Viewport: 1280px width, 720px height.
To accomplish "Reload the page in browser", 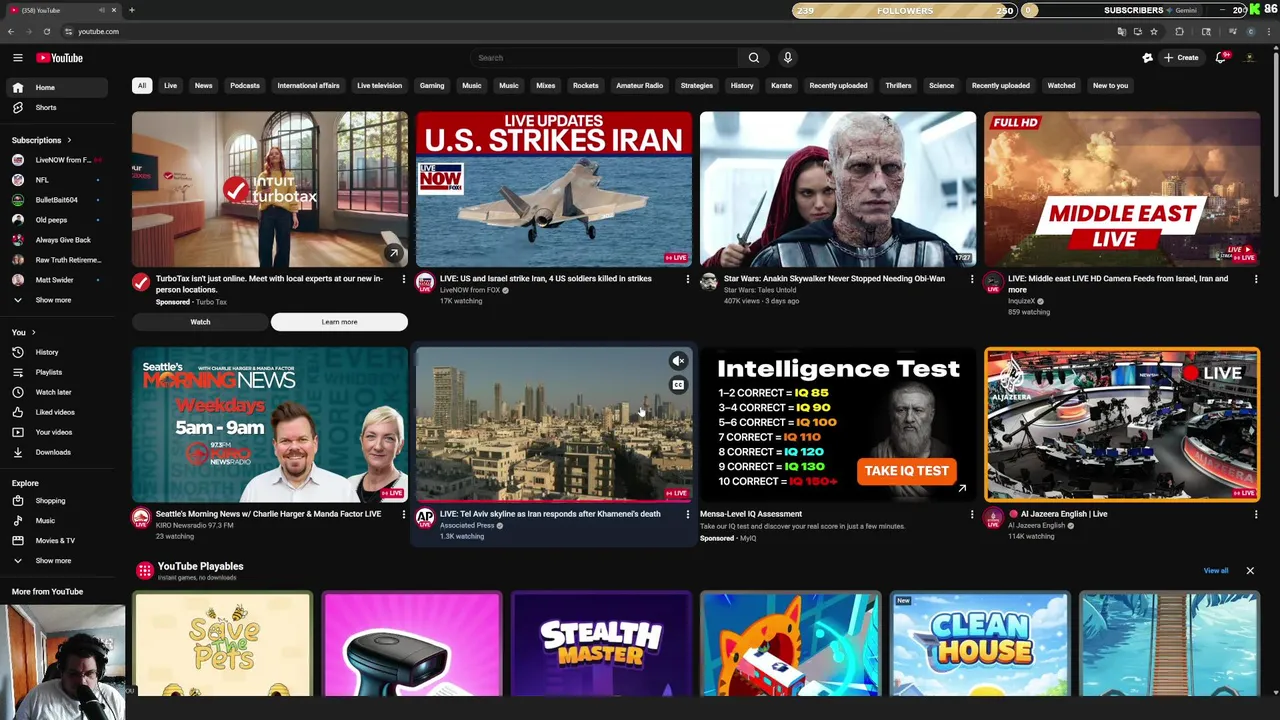I will [x=46, y=31].
